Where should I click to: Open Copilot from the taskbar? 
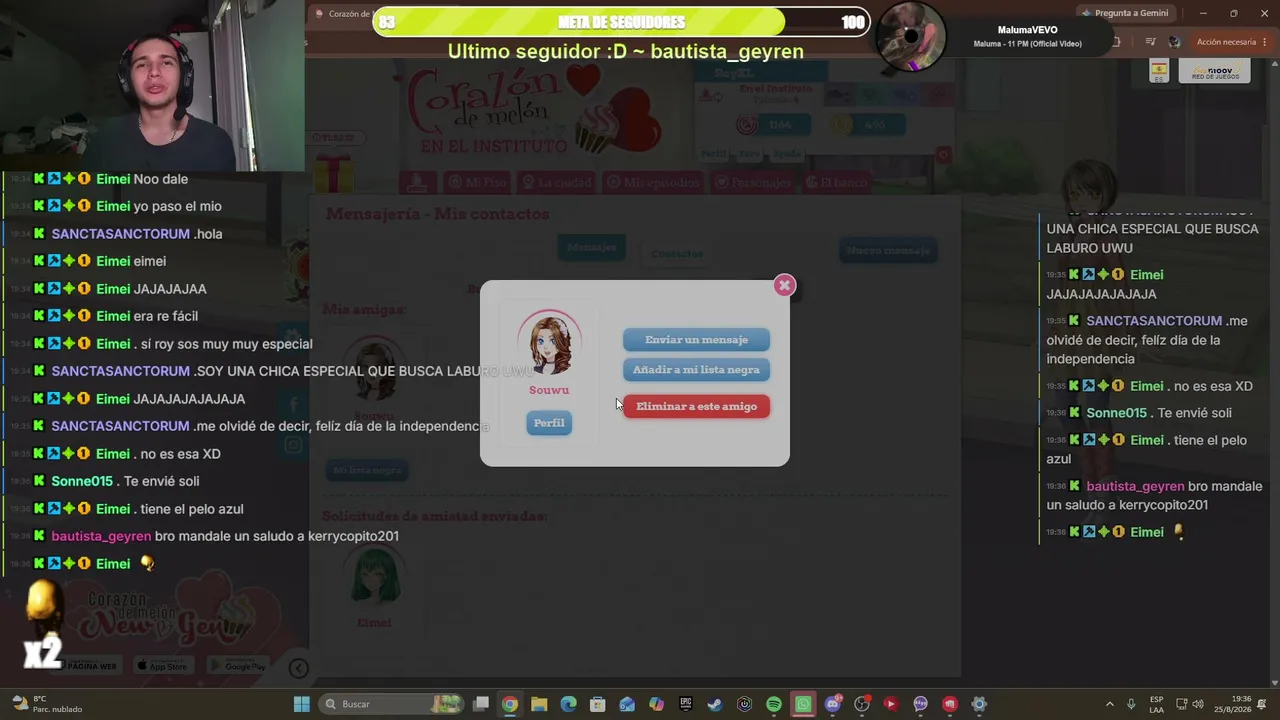(x=656, y=704)
